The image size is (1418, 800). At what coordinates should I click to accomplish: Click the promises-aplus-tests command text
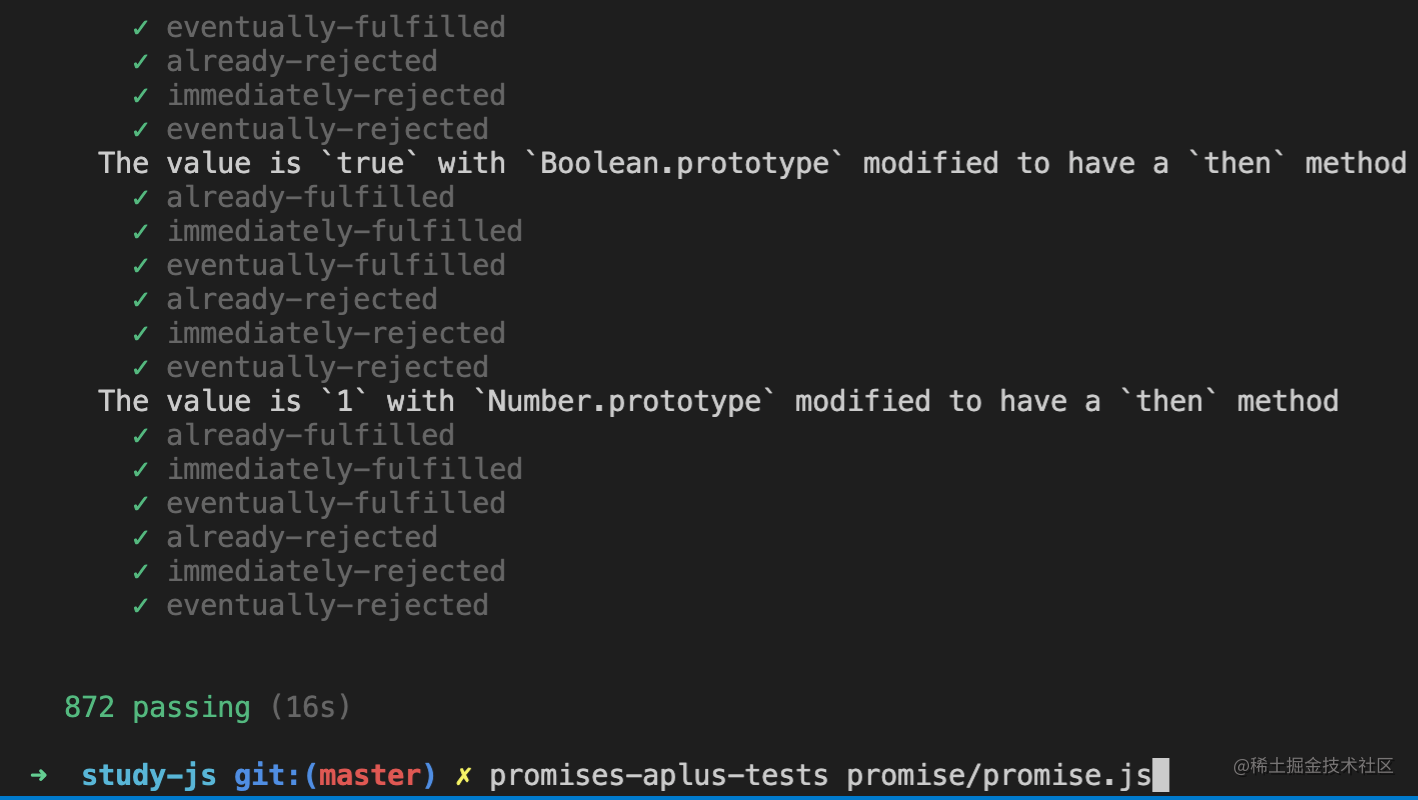pos(659,775)
